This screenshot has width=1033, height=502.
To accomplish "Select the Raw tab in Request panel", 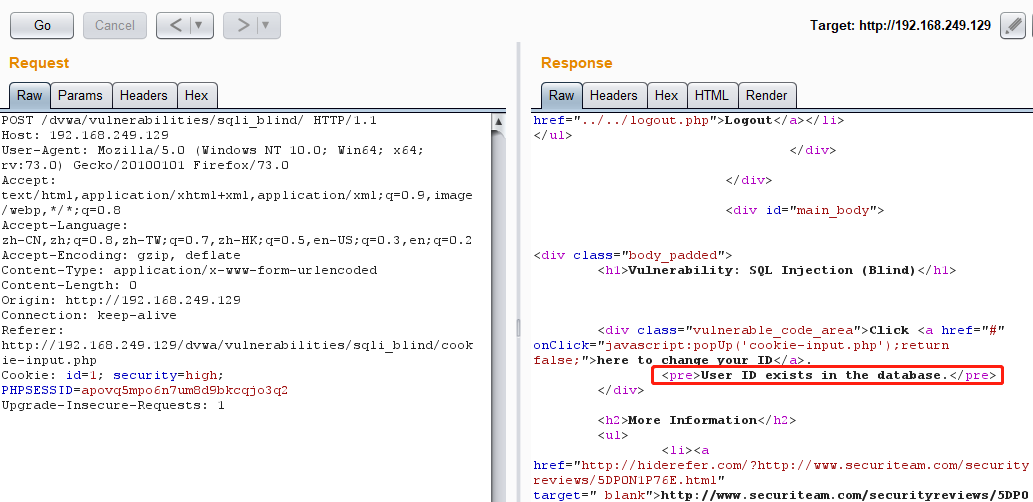I will click(x=29, y=96).
